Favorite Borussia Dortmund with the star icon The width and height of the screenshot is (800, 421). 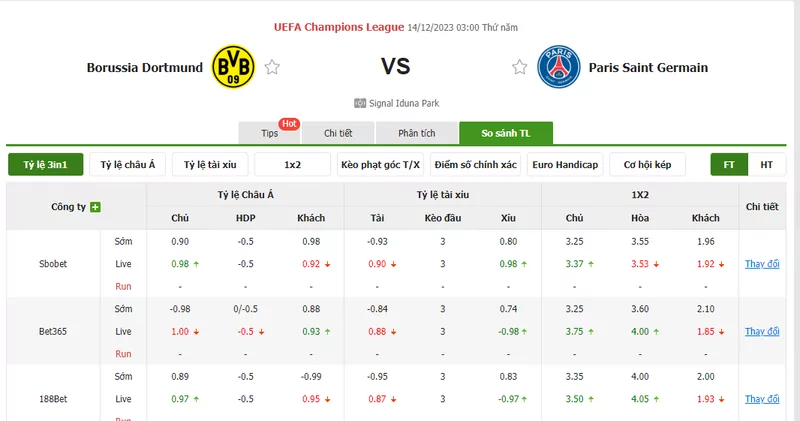[272, 67]
